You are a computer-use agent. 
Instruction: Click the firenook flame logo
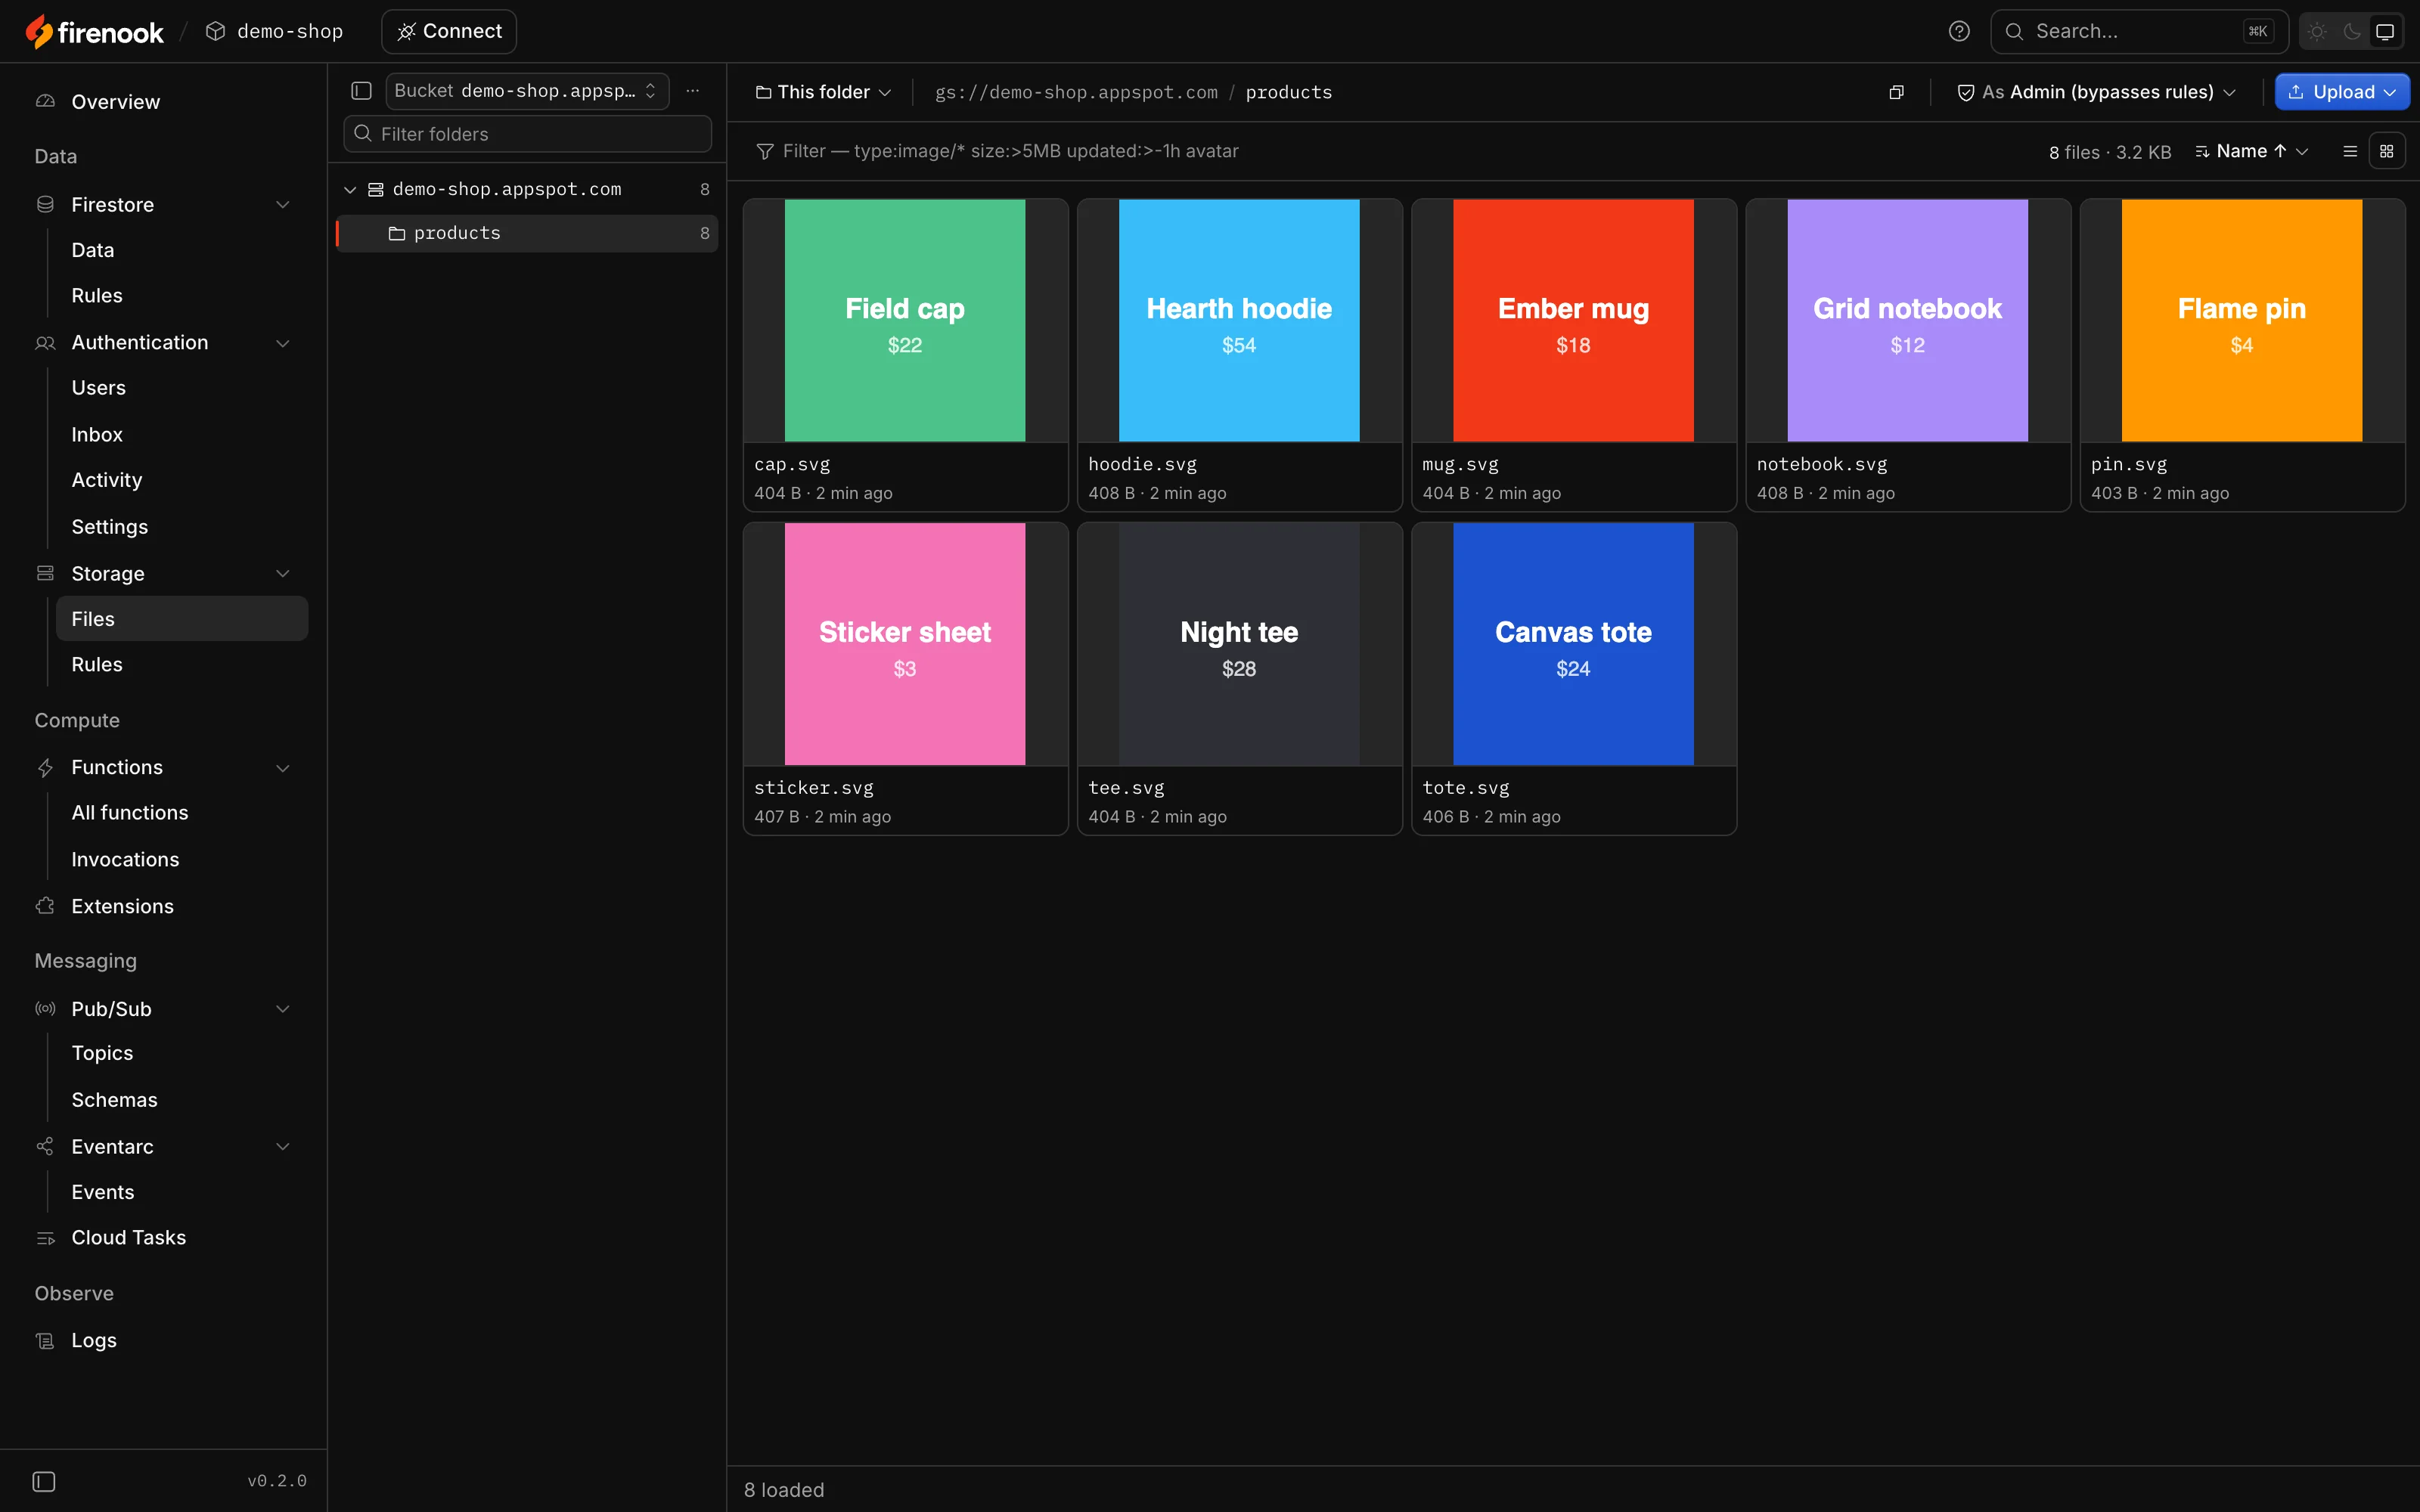(39, 32)
